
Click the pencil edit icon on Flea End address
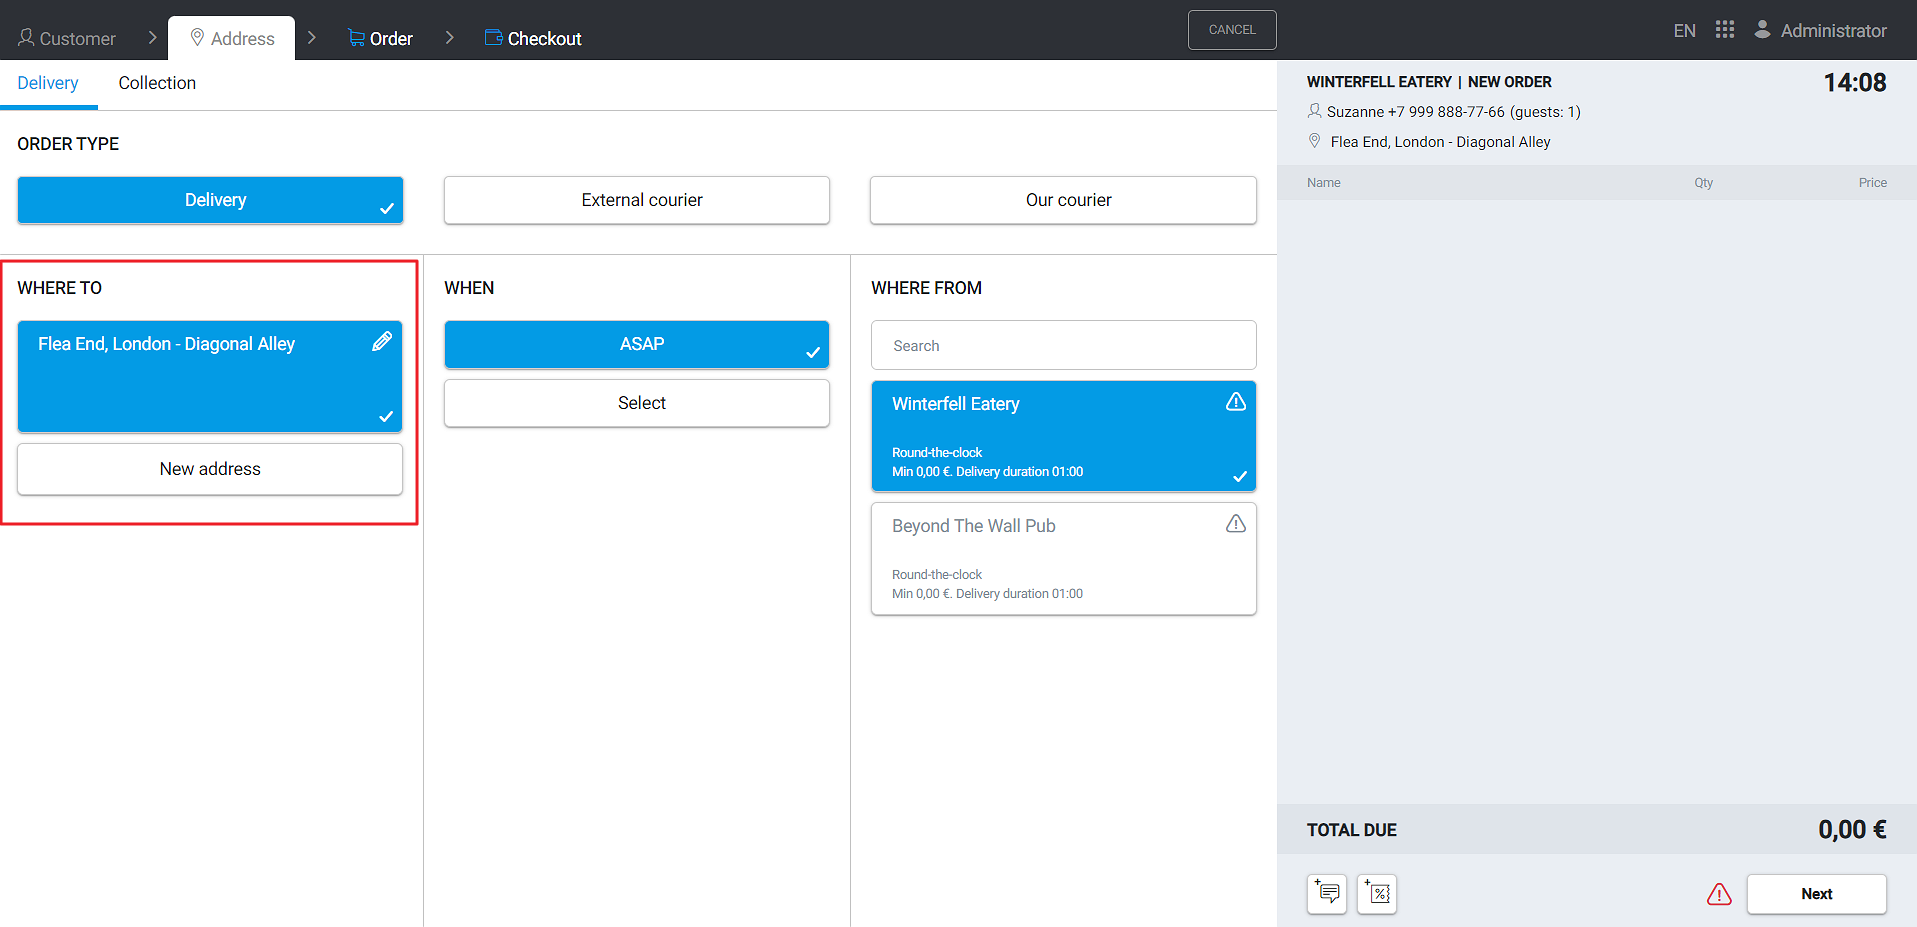coord(382,342)
